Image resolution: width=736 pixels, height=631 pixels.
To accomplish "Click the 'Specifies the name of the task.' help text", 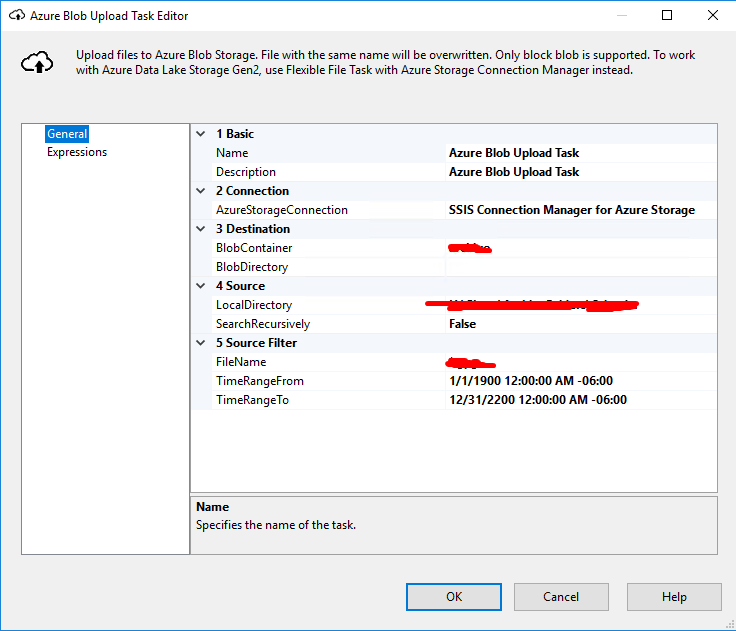I will [x=276, y=525].
